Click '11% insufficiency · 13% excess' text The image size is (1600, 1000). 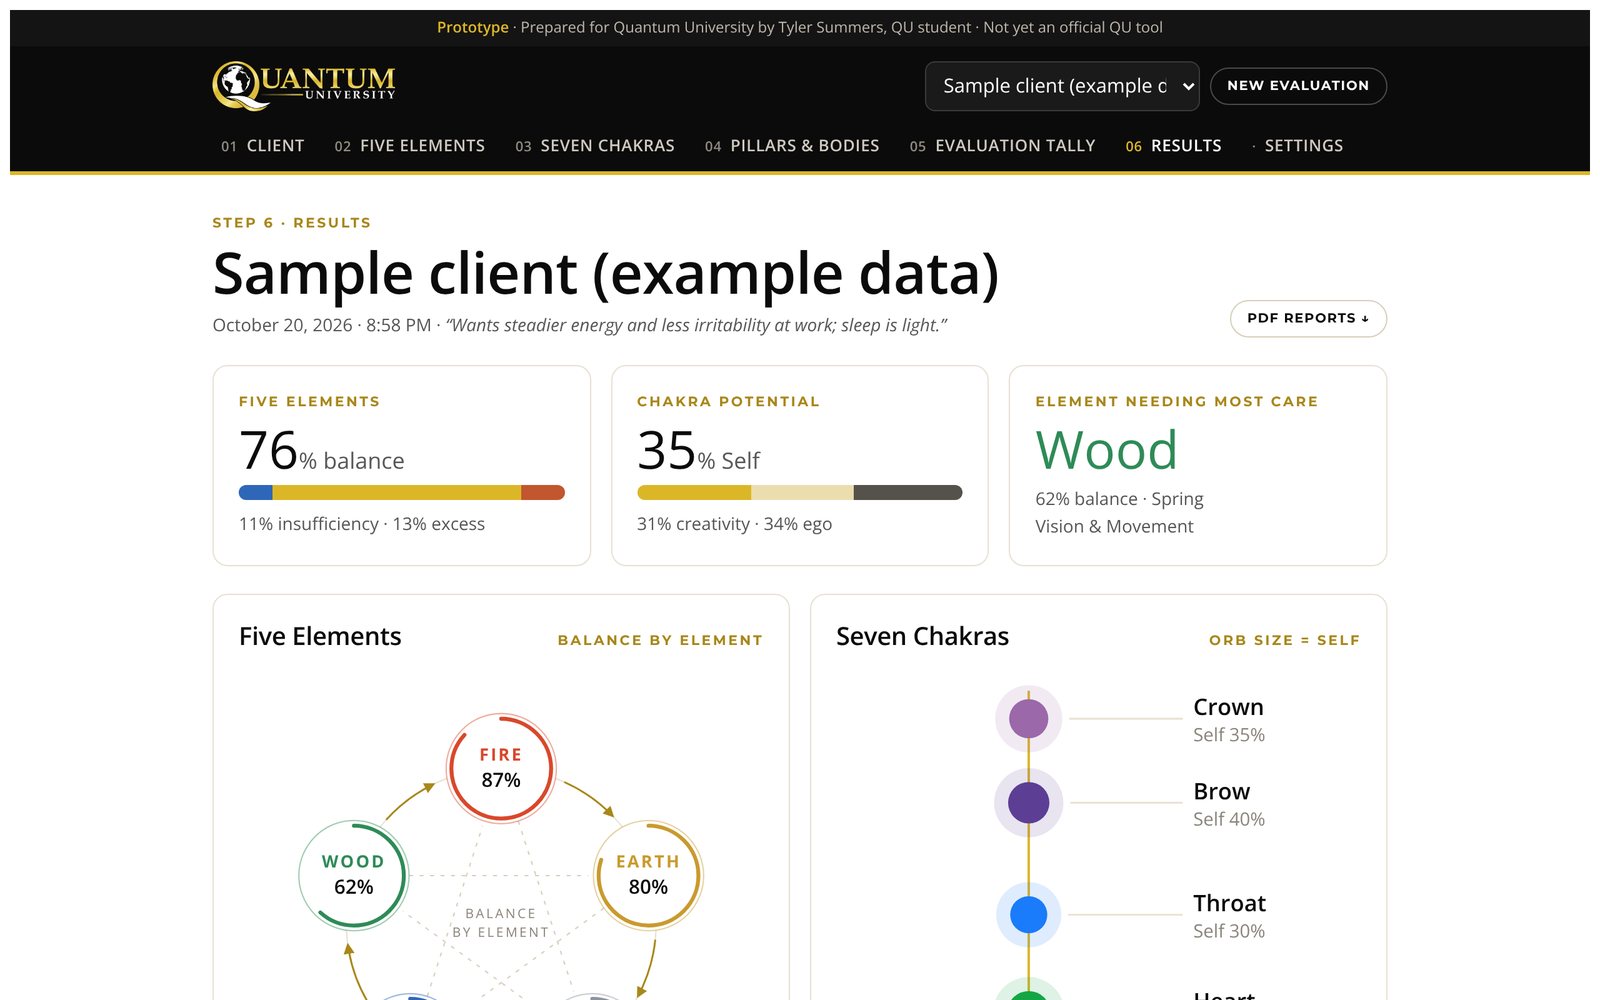pyautogui.click(x=362, y=524)
